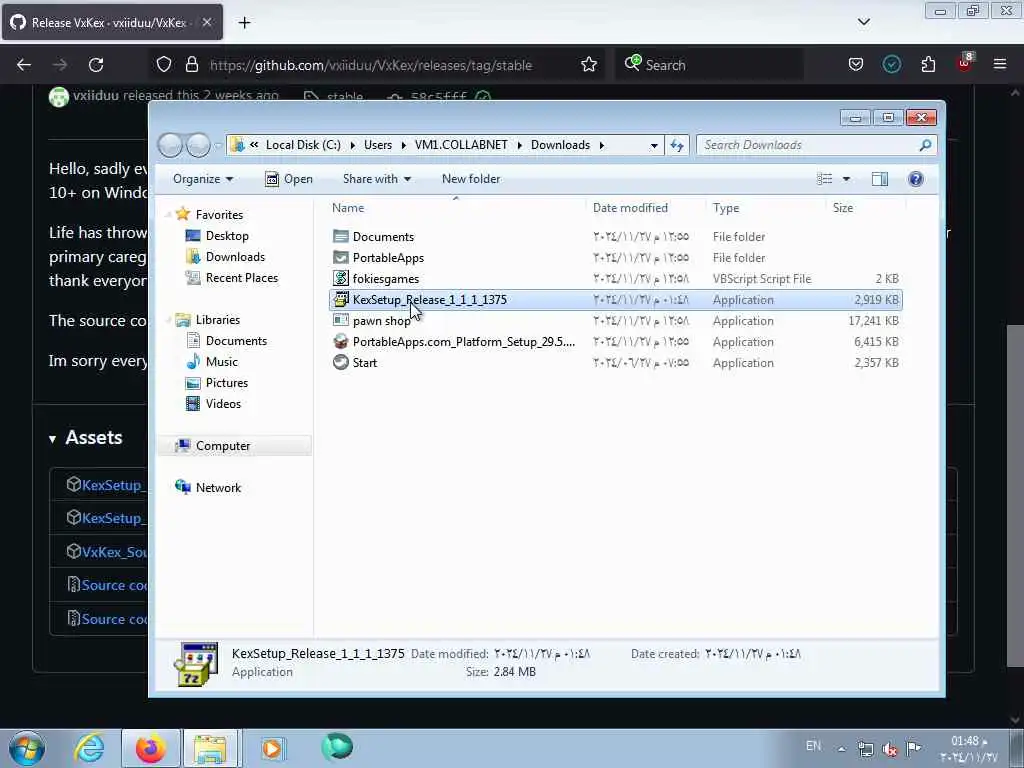1024x768 pixels.
Task: Refresh the Downloads folder address bar
Action: (677, 145)
